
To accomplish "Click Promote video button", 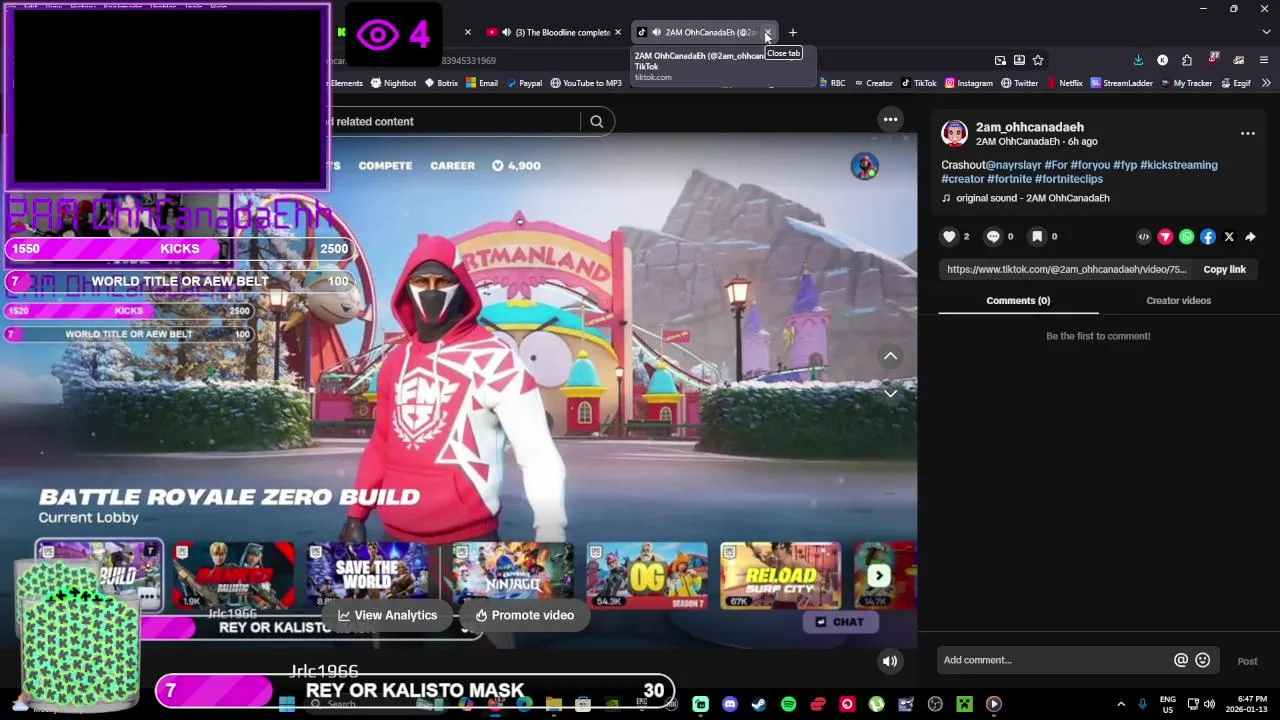I will 525,615.
